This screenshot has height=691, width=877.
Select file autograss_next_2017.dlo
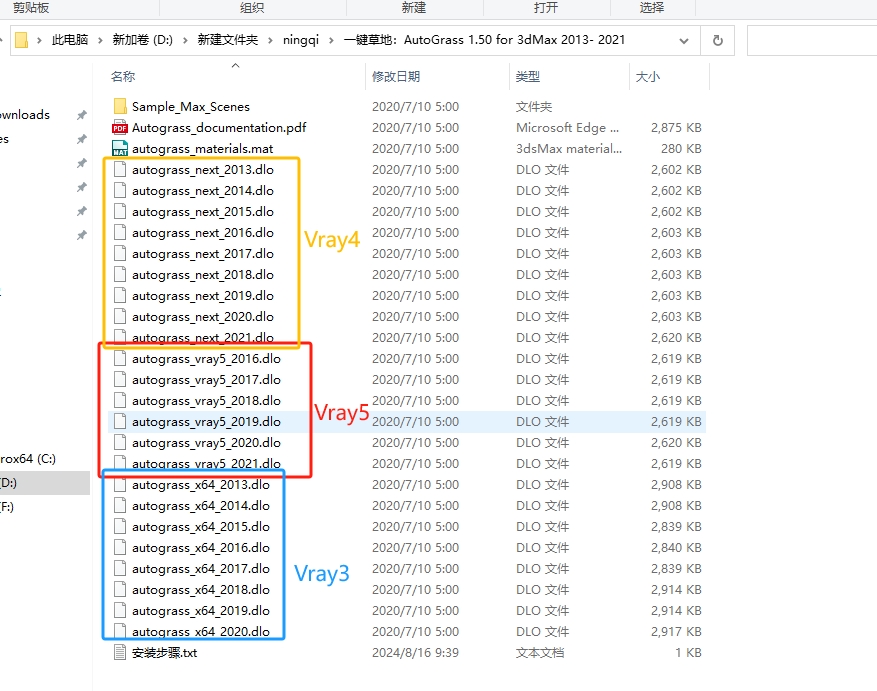202,253
